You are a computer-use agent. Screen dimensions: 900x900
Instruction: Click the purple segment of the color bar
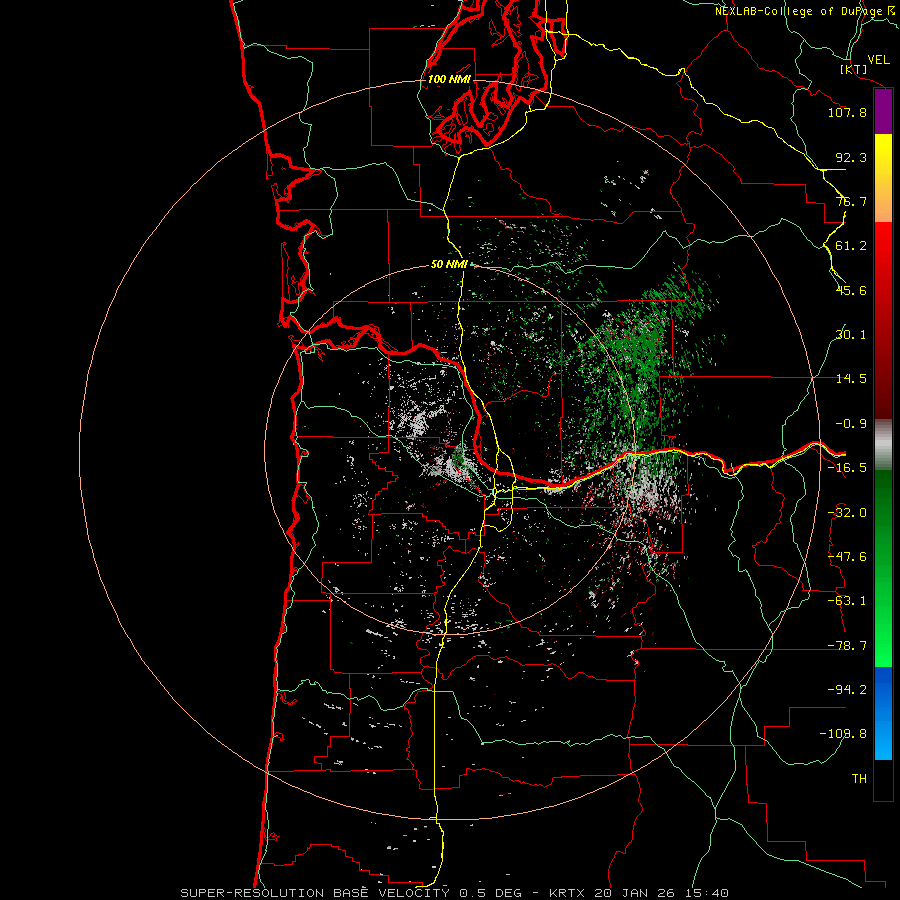[883, 112]
